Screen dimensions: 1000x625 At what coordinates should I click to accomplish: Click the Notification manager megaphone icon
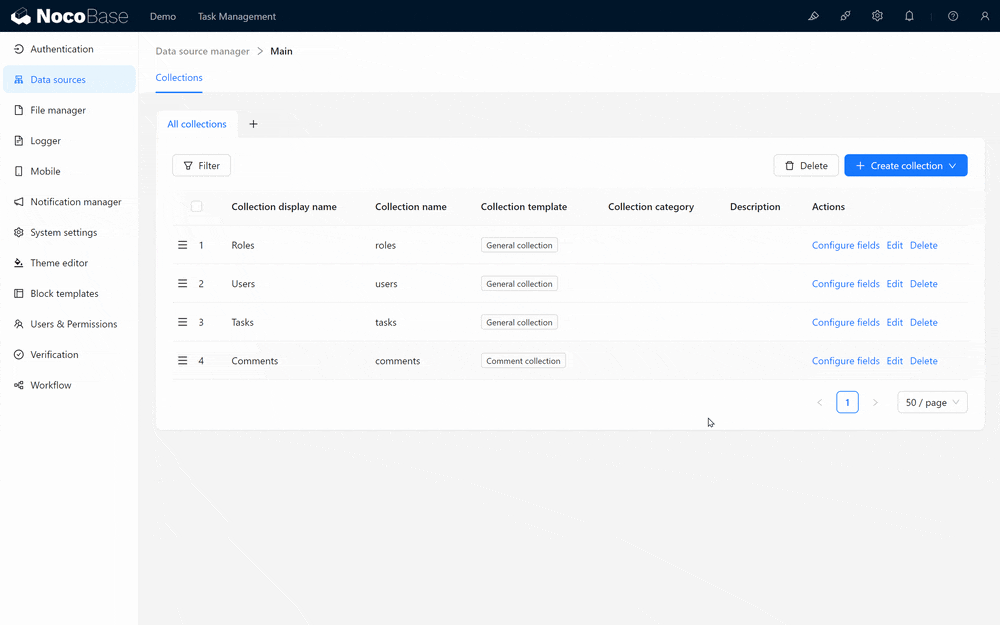(x=18, y=202)
